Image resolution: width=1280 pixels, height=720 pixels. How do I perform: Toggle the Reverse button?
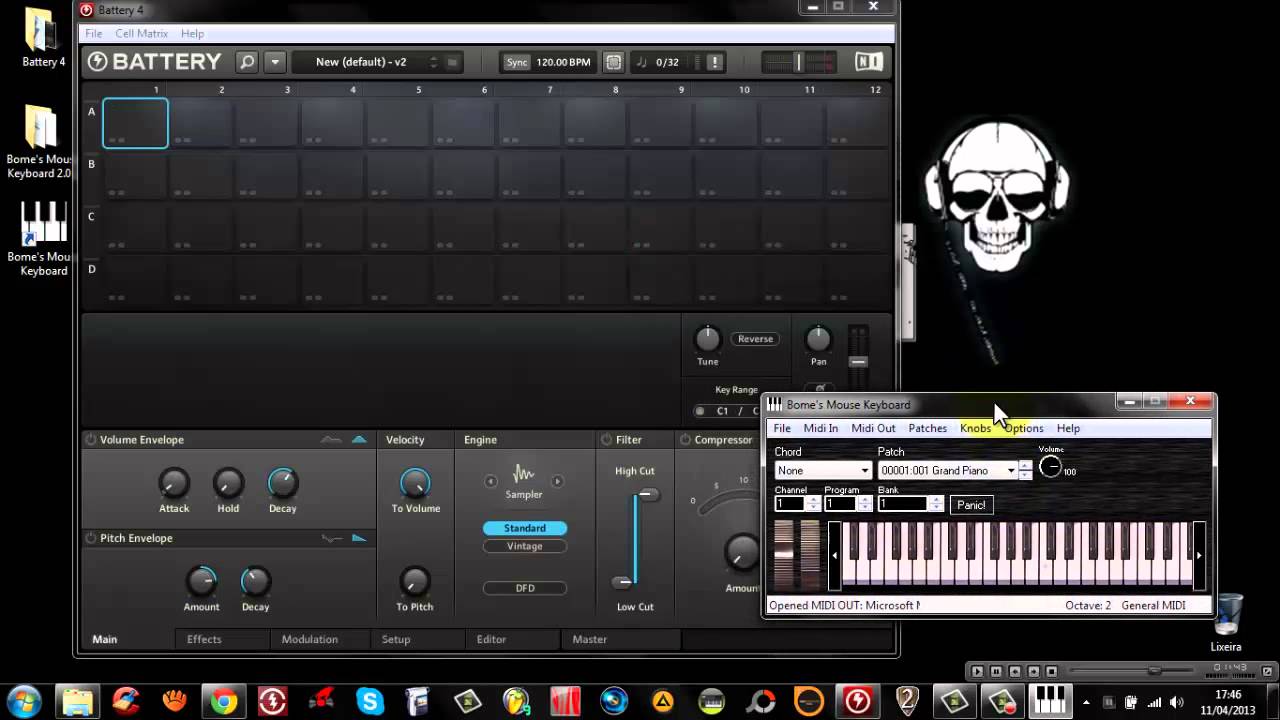point(755,339)
